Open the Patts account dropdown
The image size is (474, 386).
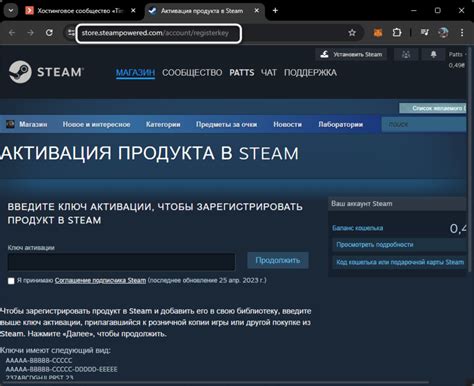[x=457, y=54]
